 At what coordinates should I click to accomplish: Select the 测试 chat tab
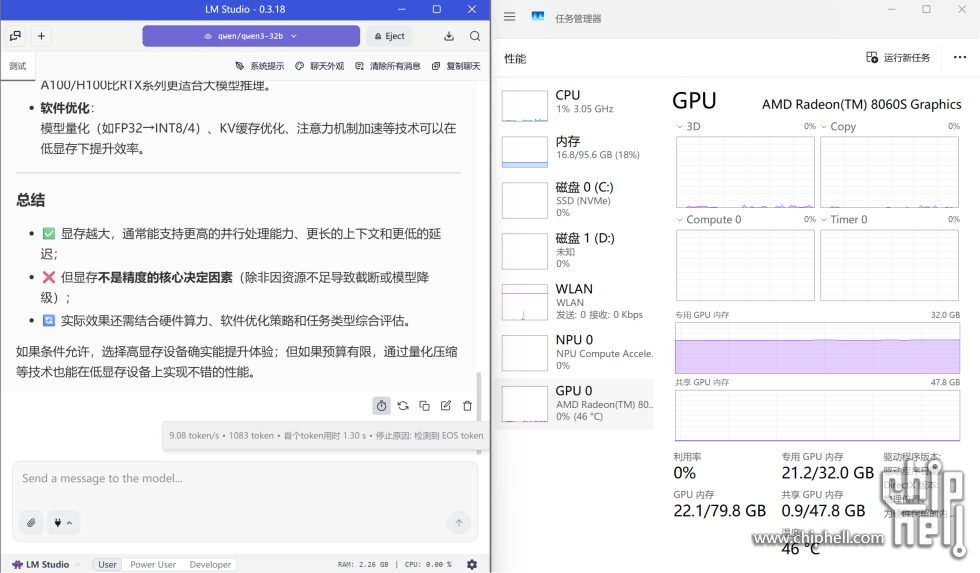tap(18, 66)
